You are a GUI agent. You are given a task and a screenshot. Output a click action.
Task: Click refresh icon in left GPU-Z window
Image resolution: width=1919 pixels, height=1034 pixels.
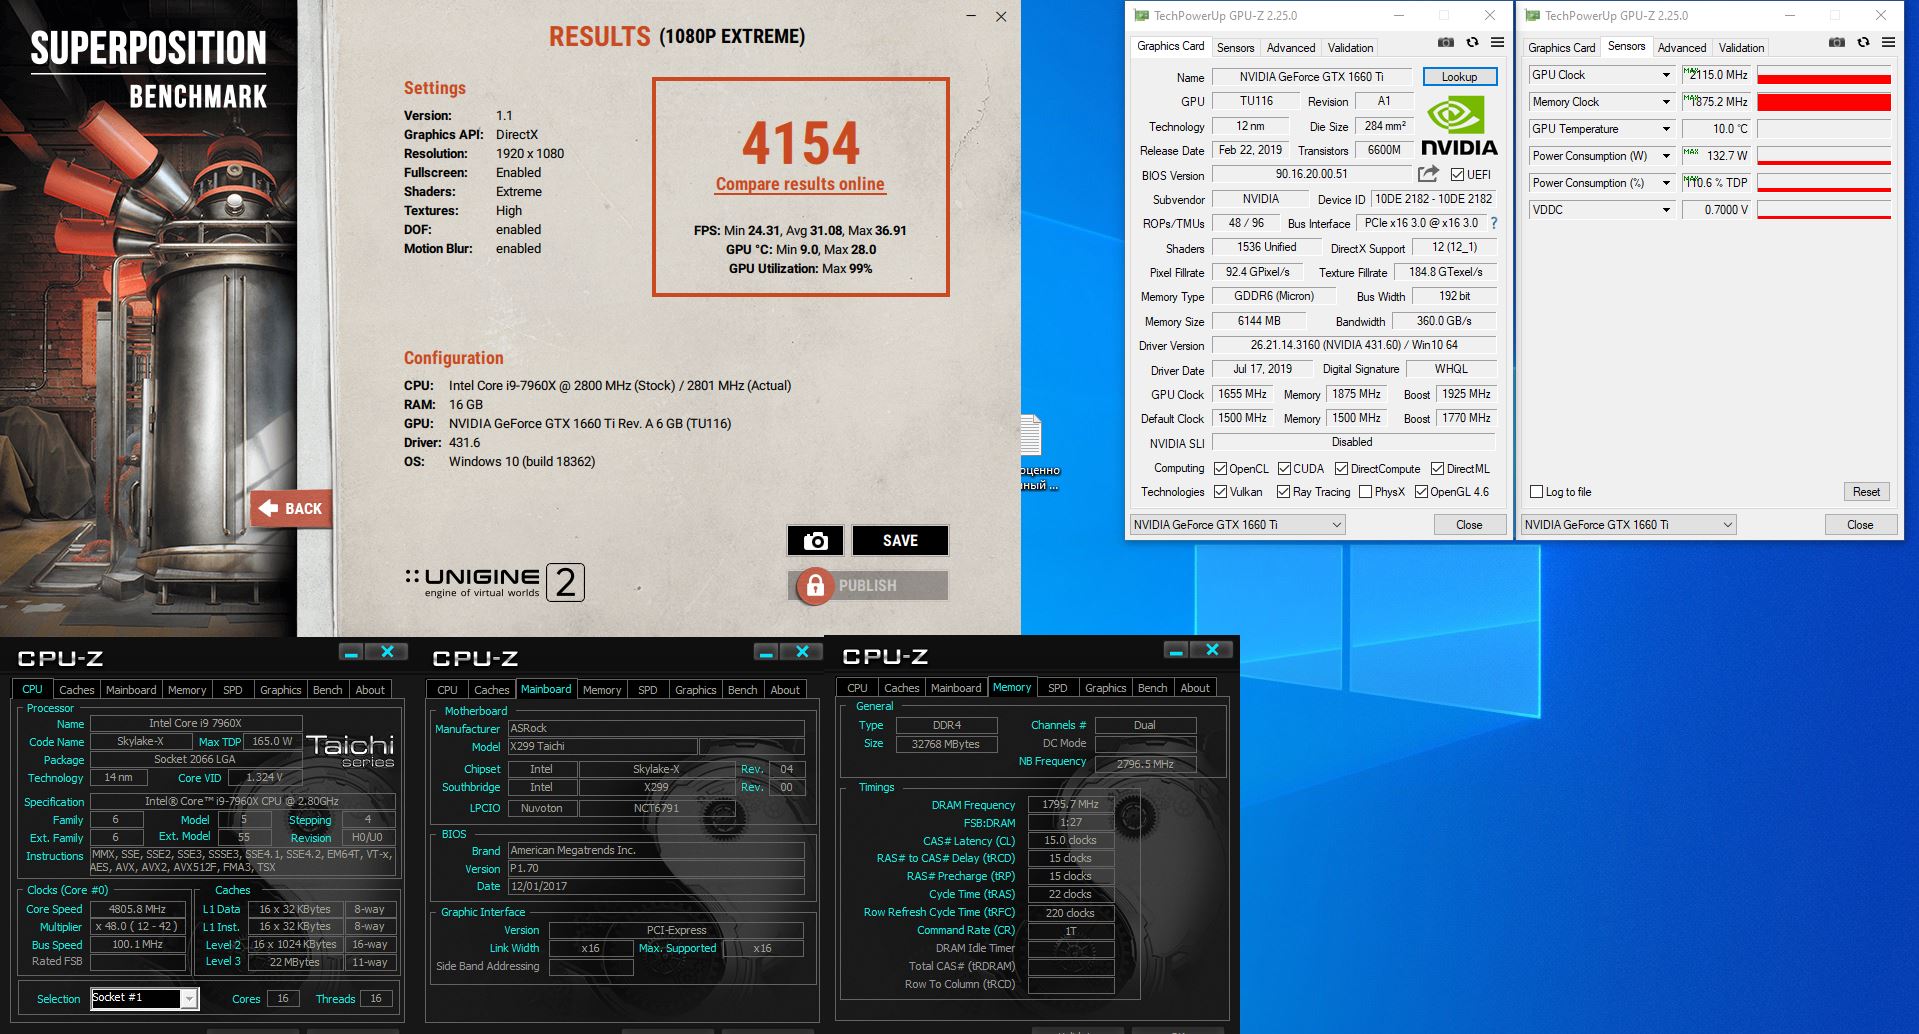click(1472, 43)
